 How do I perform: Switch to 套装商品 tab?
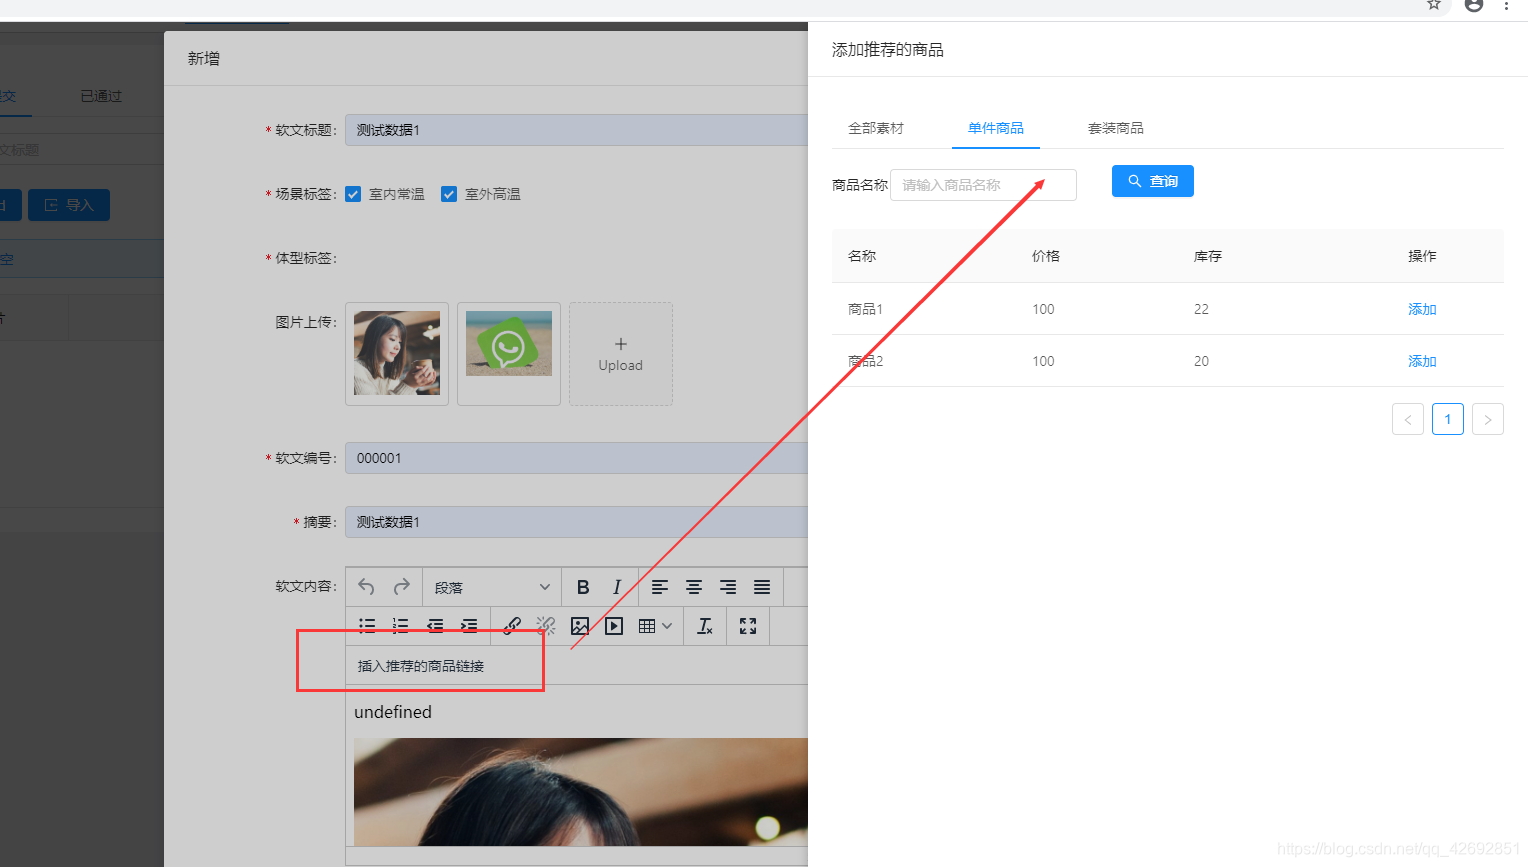(x=1116, y=128)
